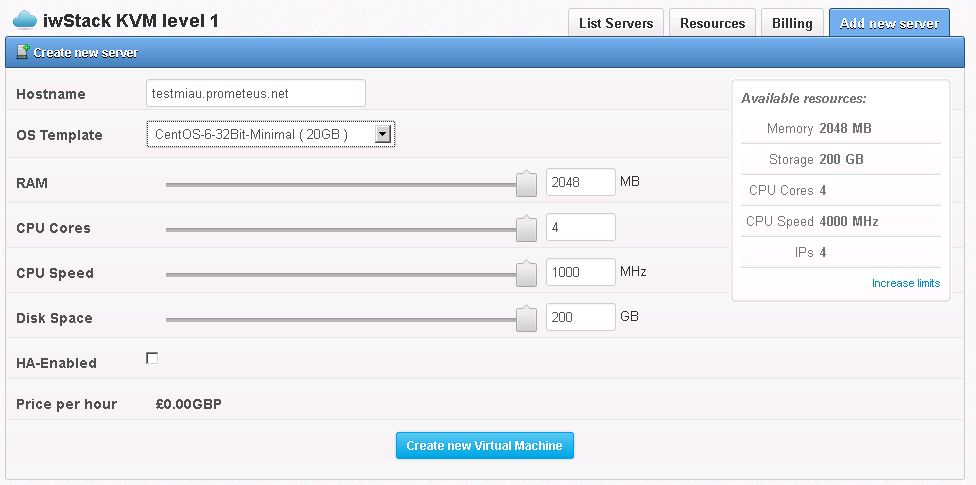976x485 pixels.
Task: Click the HA-Enabled label
Action: tap(57, 363)
